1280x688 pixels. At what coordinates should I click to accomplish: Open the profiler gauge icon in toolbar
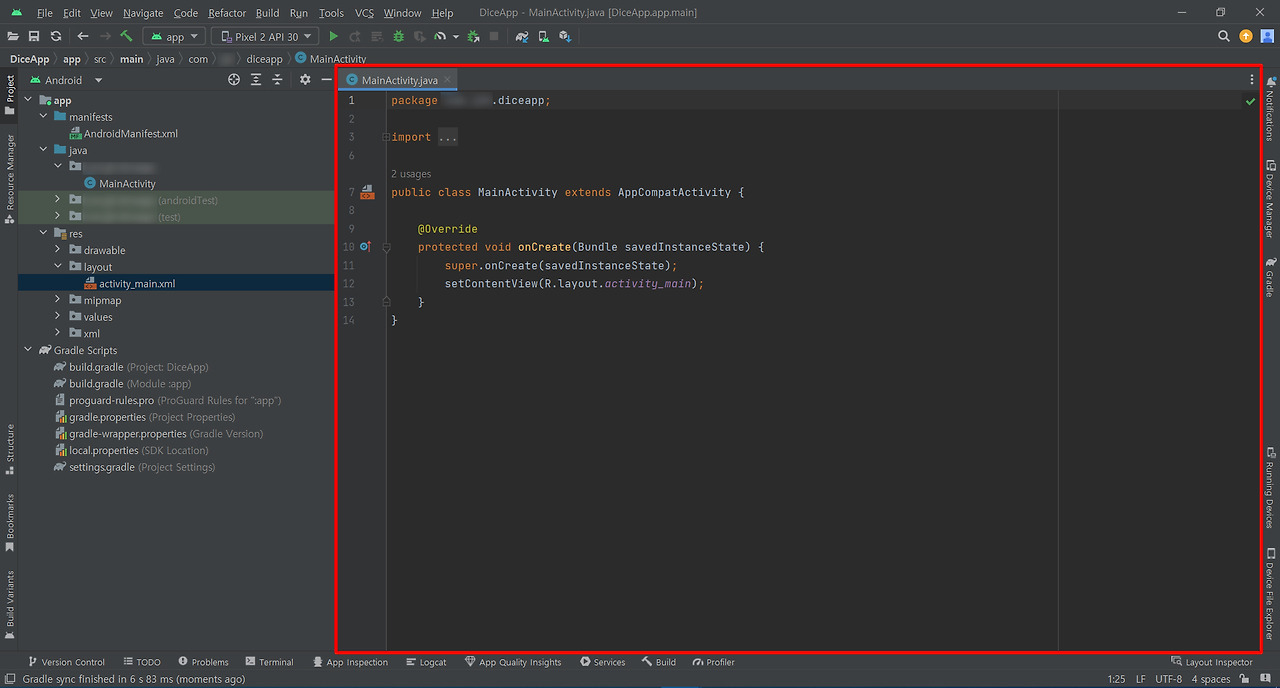pos(439,36)
